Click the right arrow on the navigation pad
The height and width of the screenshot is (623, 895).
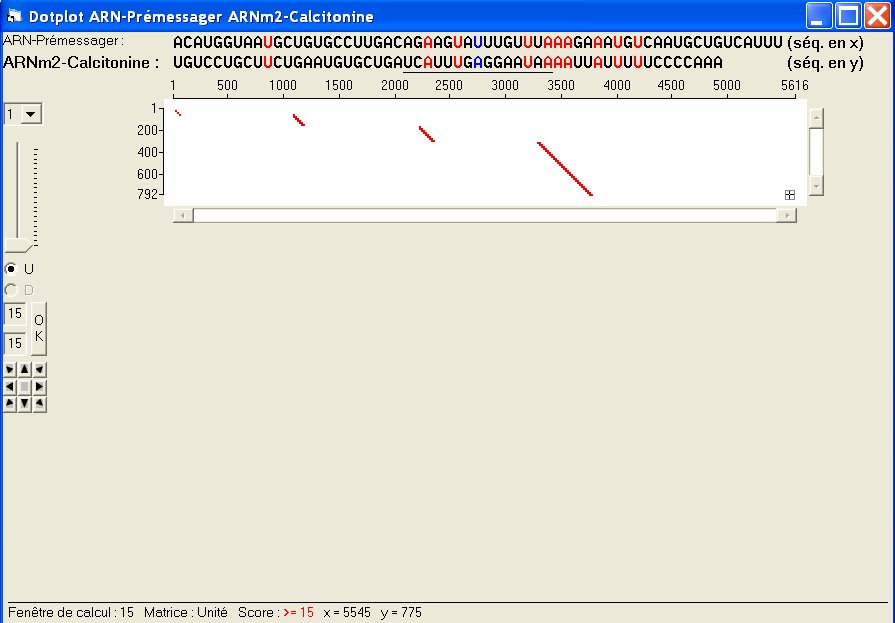[38, 386]
